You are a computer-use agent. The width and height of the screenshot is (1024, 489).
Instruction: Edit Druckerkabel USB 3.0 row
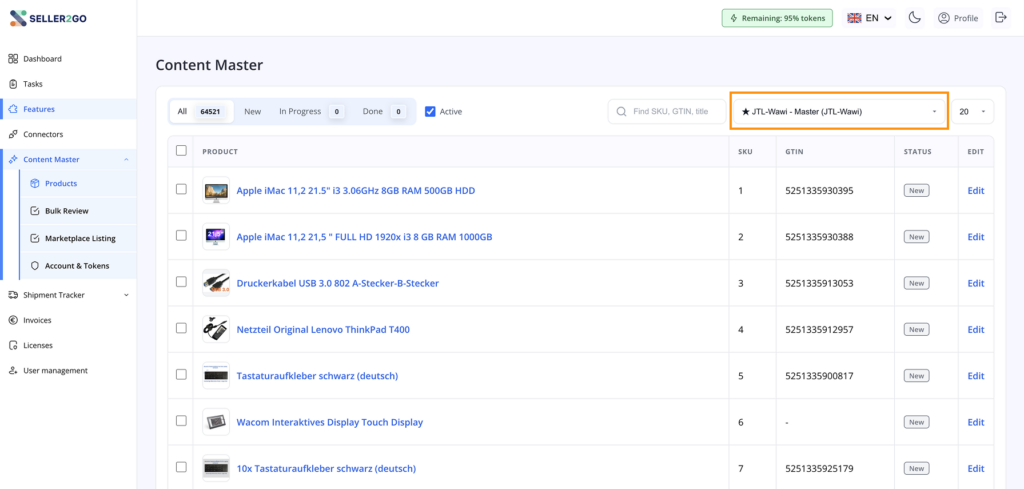[975, 283]
